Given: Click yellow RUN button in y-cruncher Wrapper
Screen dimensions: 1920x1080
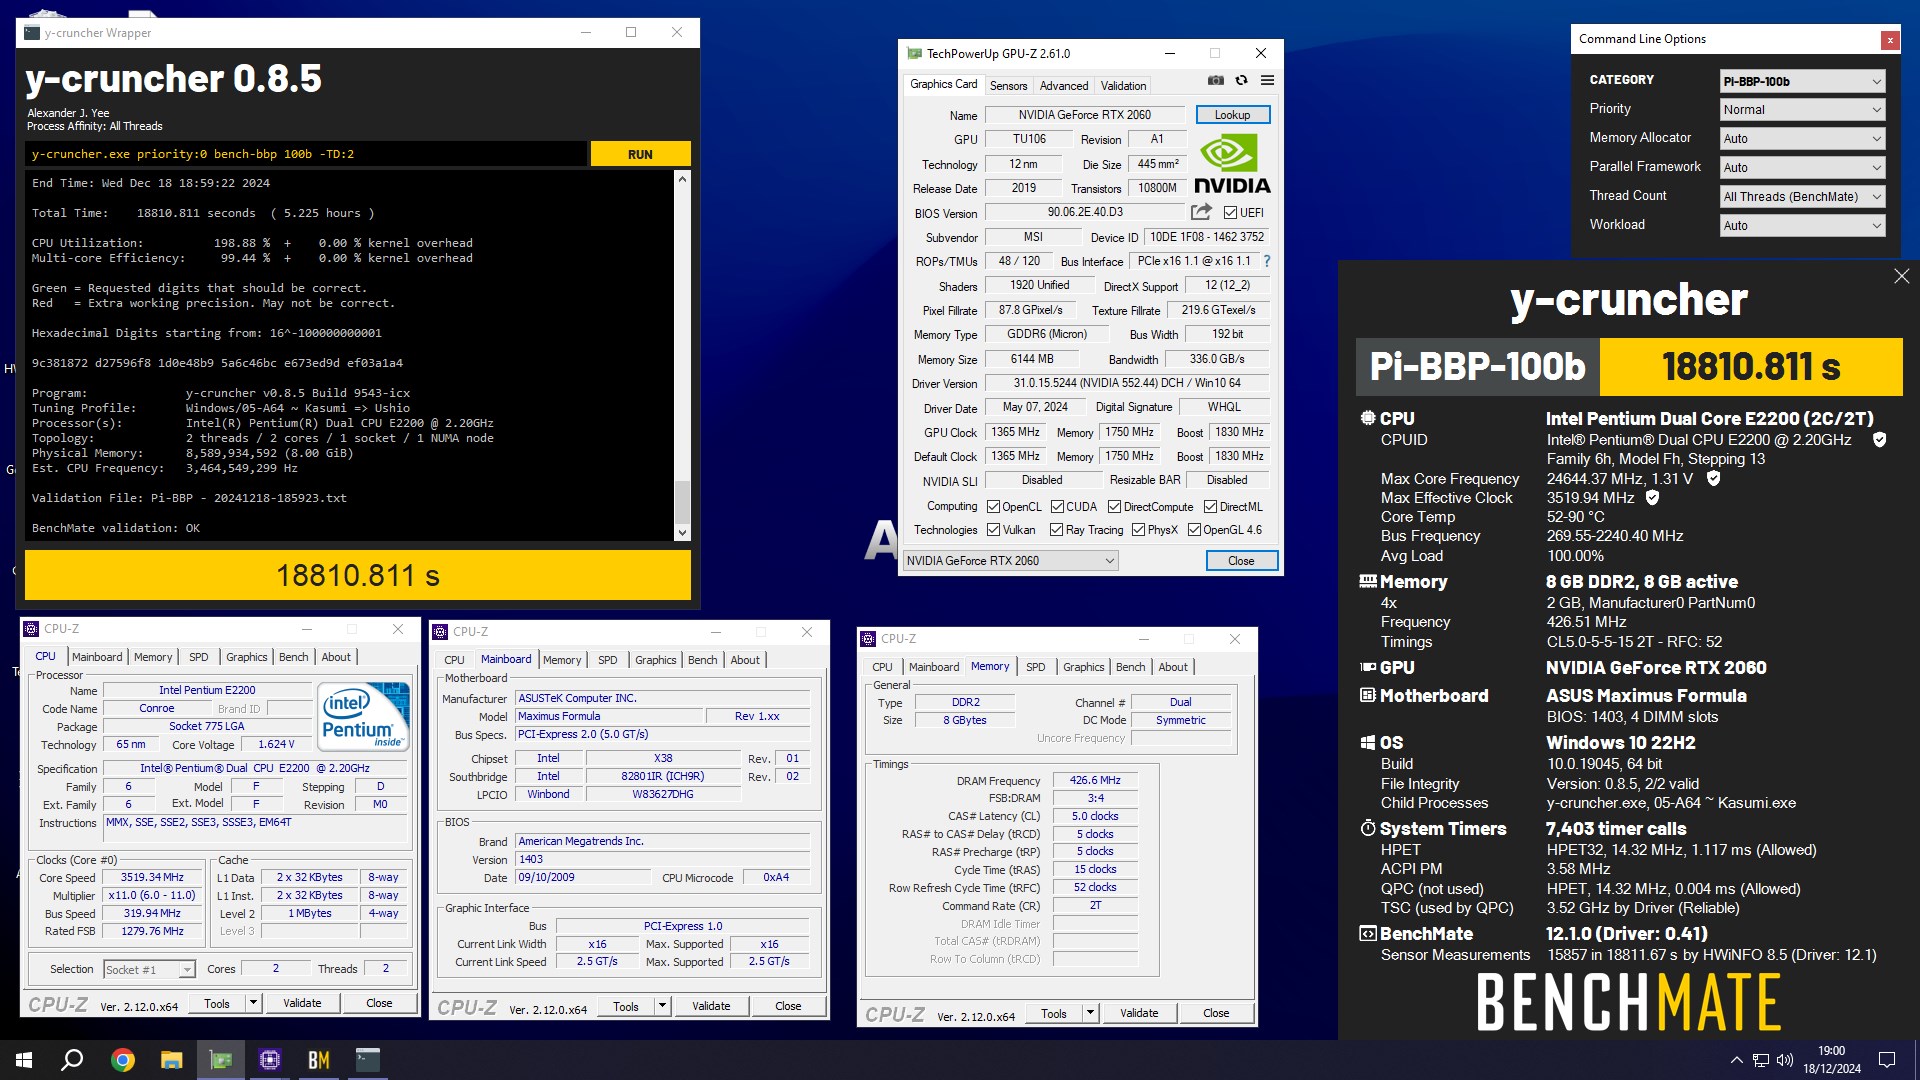Looking at the screenshot, I should 640,154.
